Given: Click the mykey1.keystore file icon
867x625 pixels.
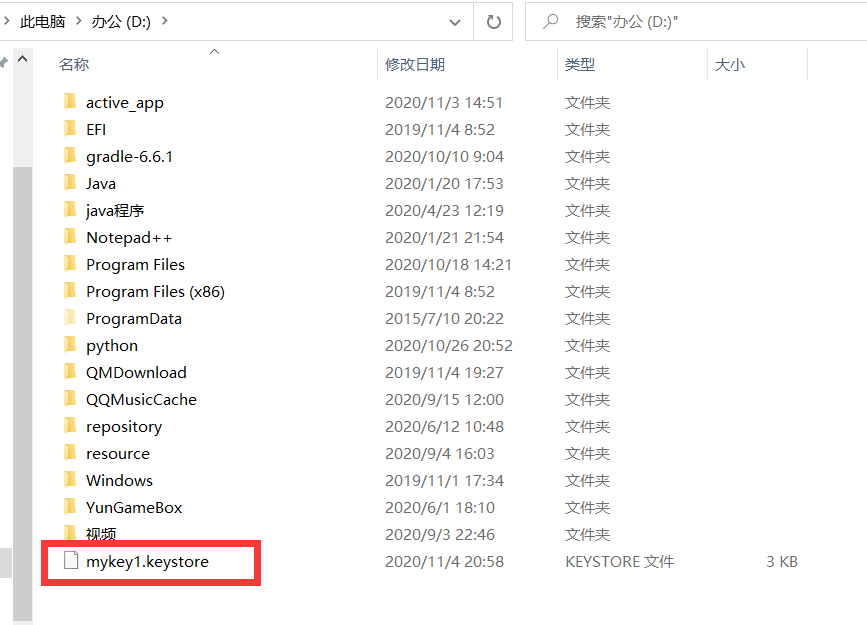Looking at the screenshot, I should click(x=71, y=560).
